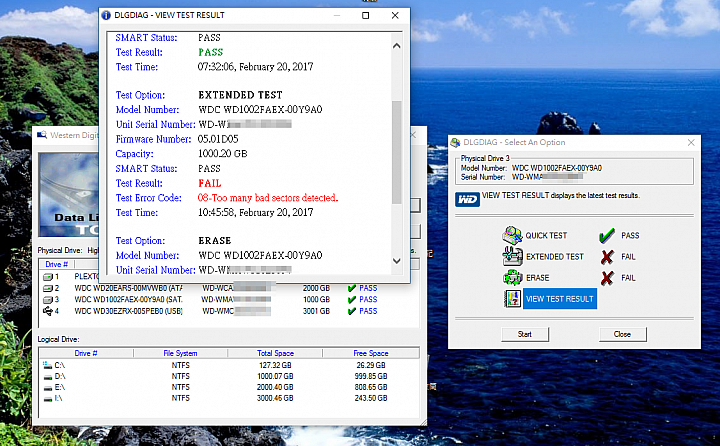Click the E:\ logical drive icon
This screenshot has width=720, height=446.
(47, 388)
